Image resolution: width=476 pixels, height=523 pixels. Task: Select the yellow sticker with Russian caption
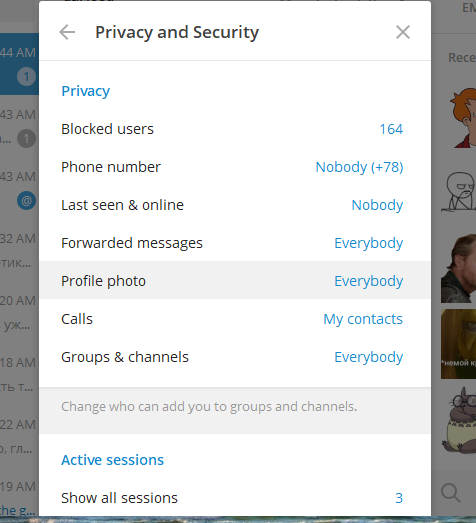coord(458,344)
